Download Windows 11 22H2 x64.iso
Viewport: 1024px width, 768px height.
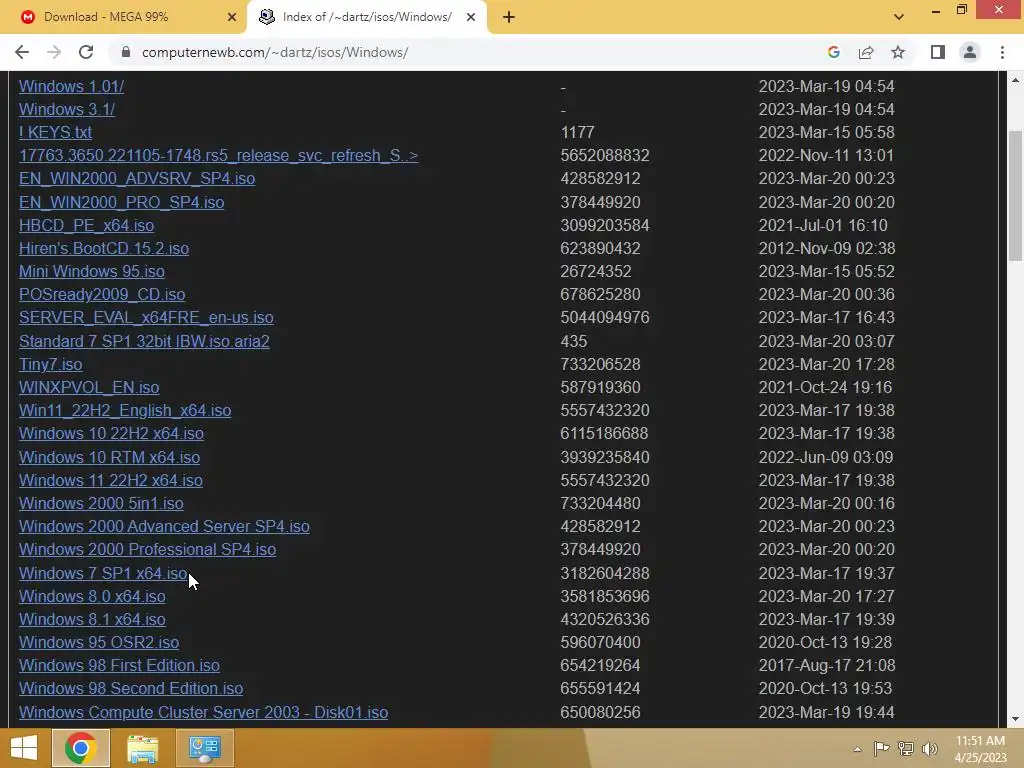[x=110, y=480]
